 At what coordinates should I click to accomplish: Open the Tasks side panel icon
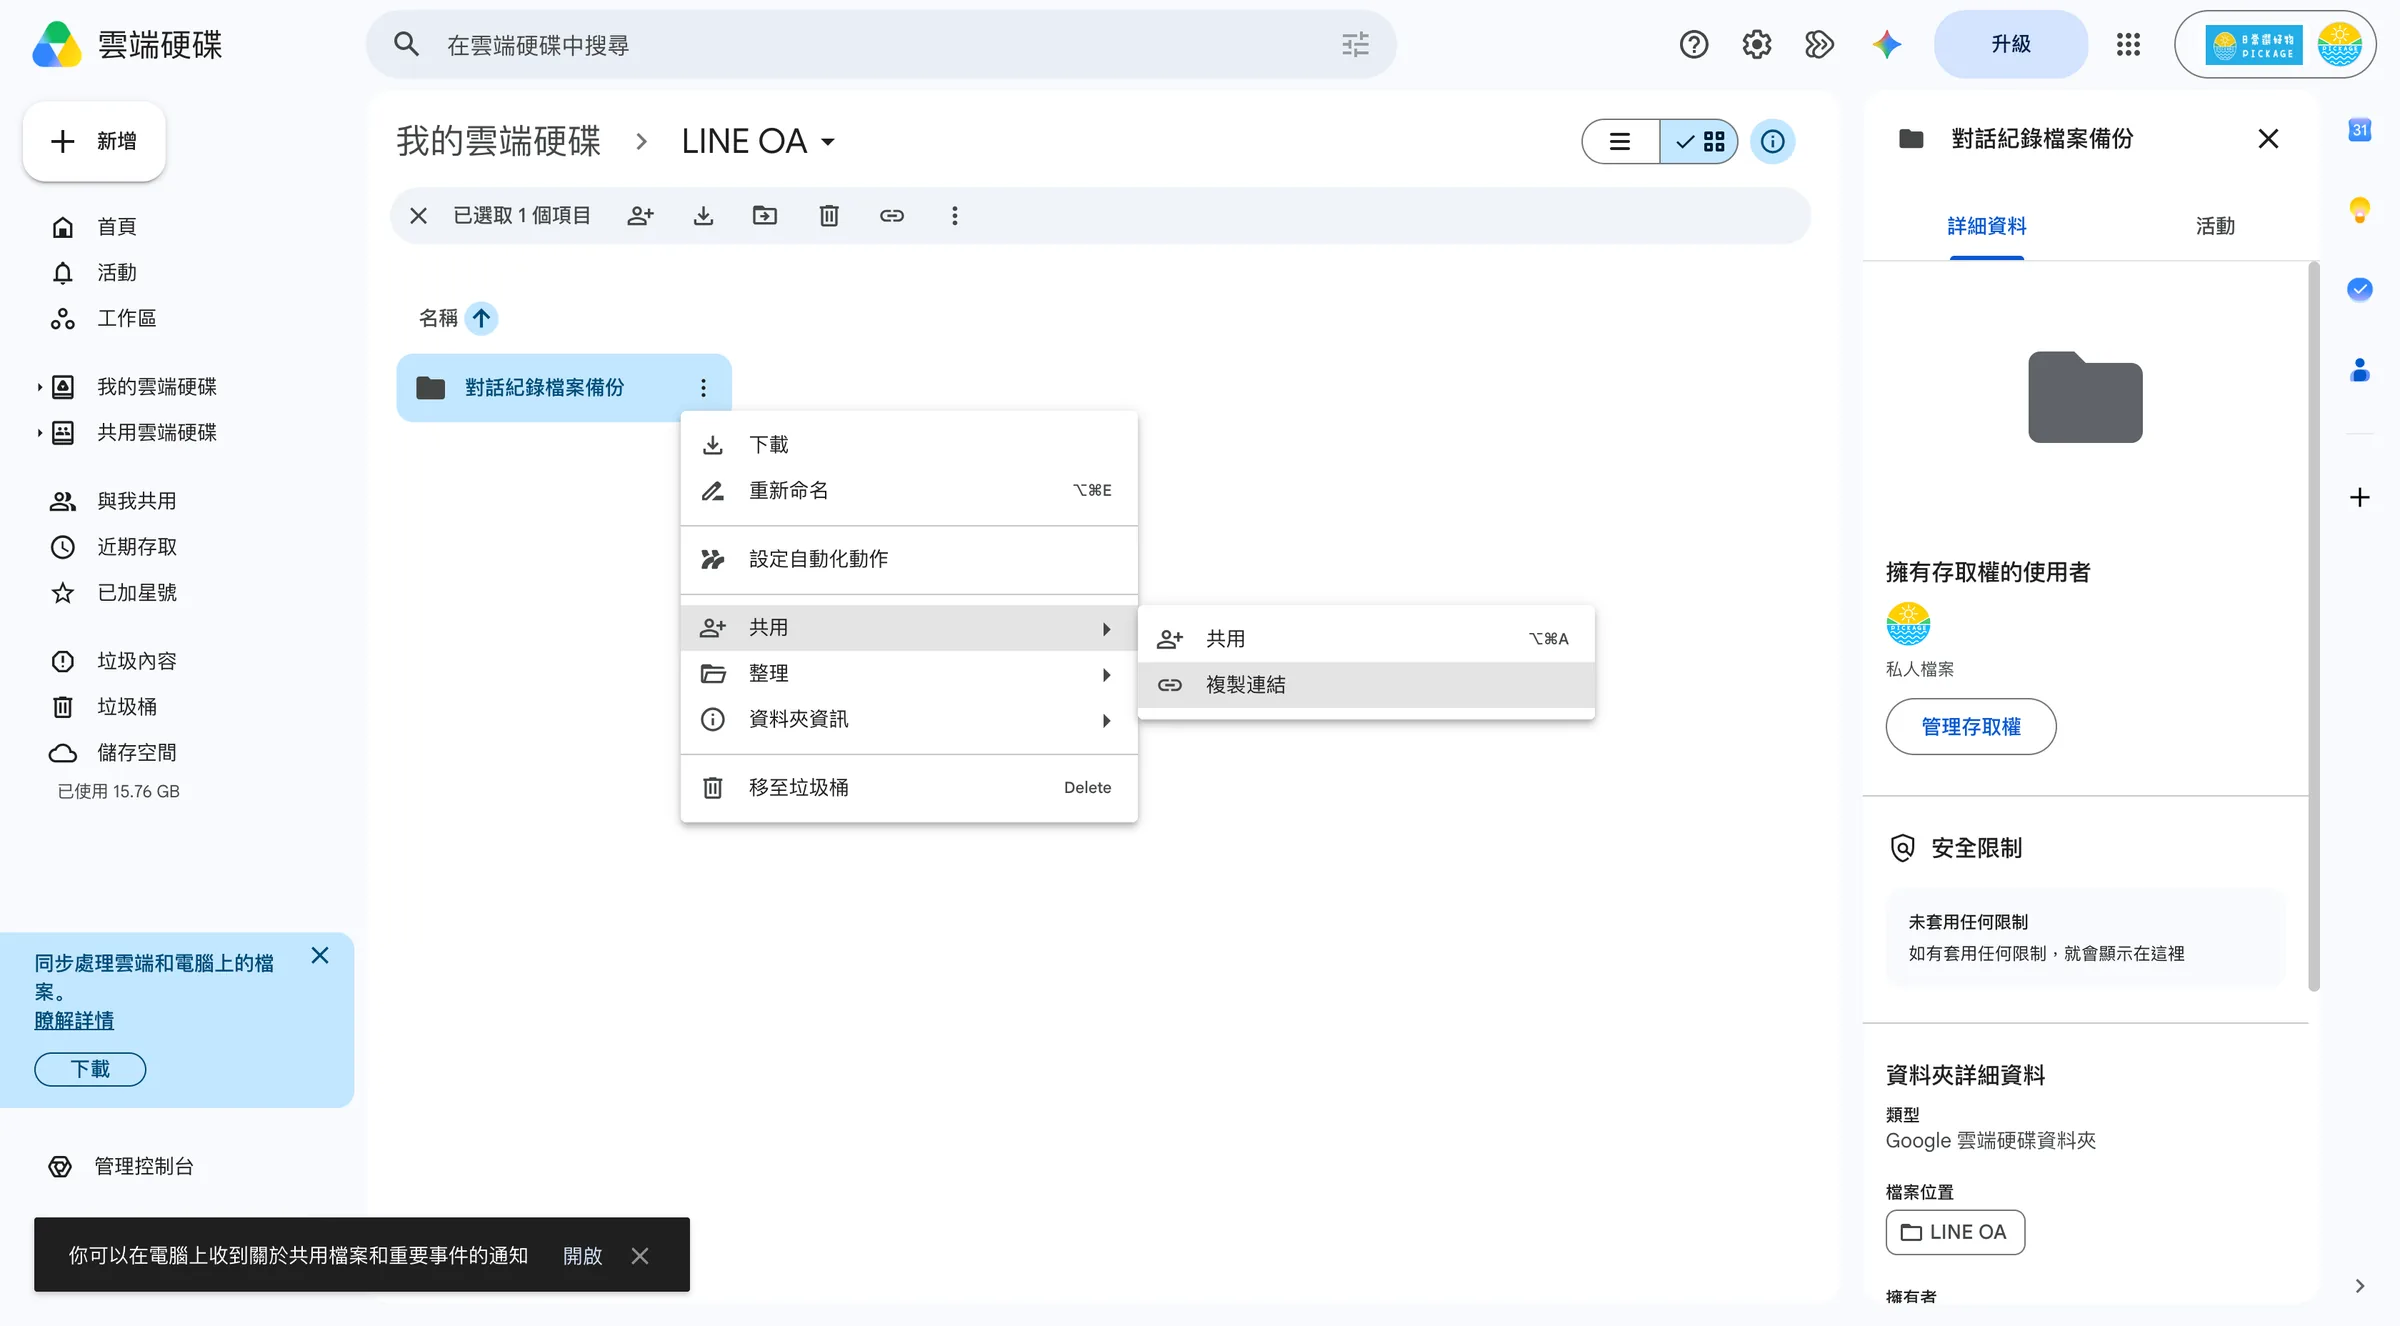(x=2360, y=289)
